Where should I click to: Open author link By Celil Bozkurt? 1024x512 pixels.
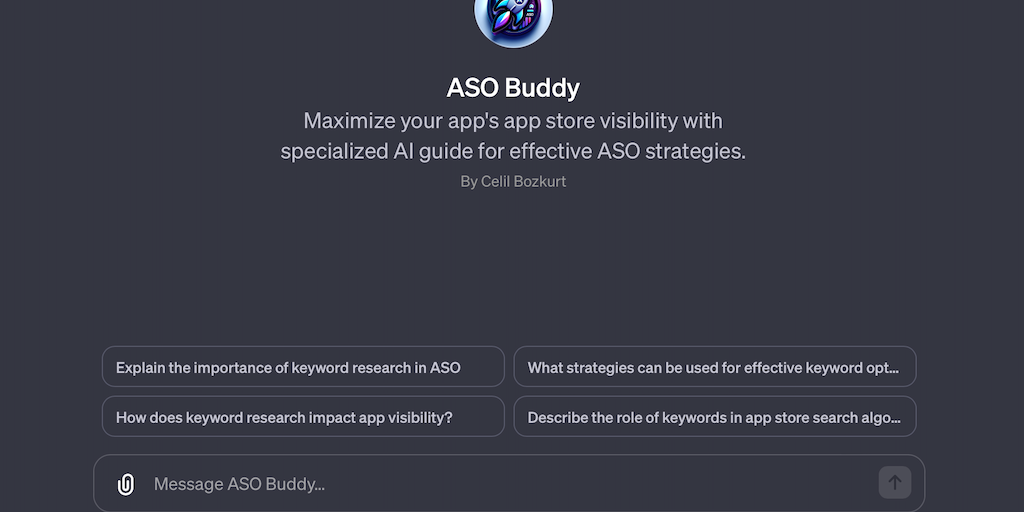coord(513,181)
